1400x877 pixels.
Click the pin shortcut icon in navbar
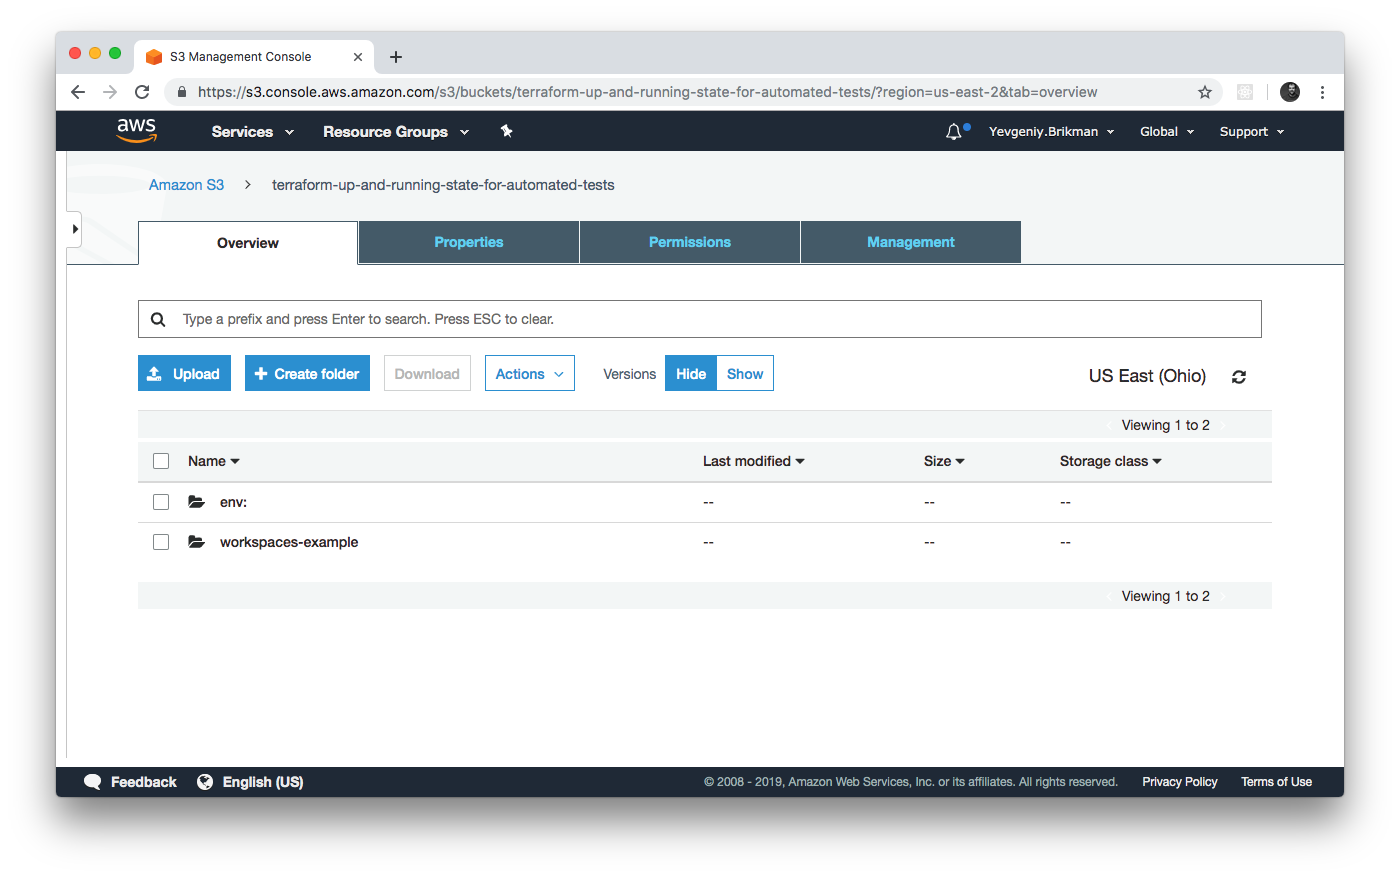(507, 131)
